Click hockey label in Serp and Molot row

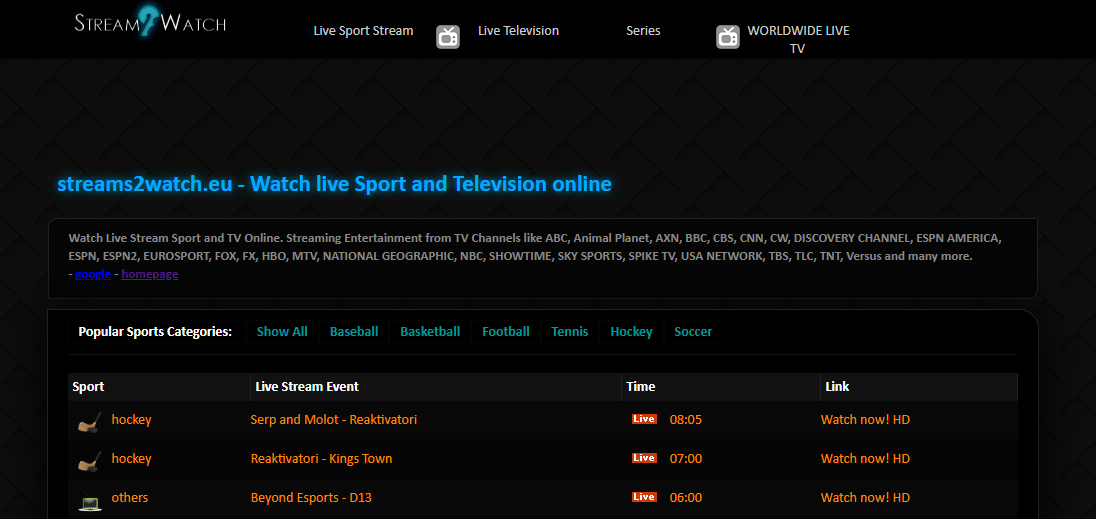coord(131,420)
